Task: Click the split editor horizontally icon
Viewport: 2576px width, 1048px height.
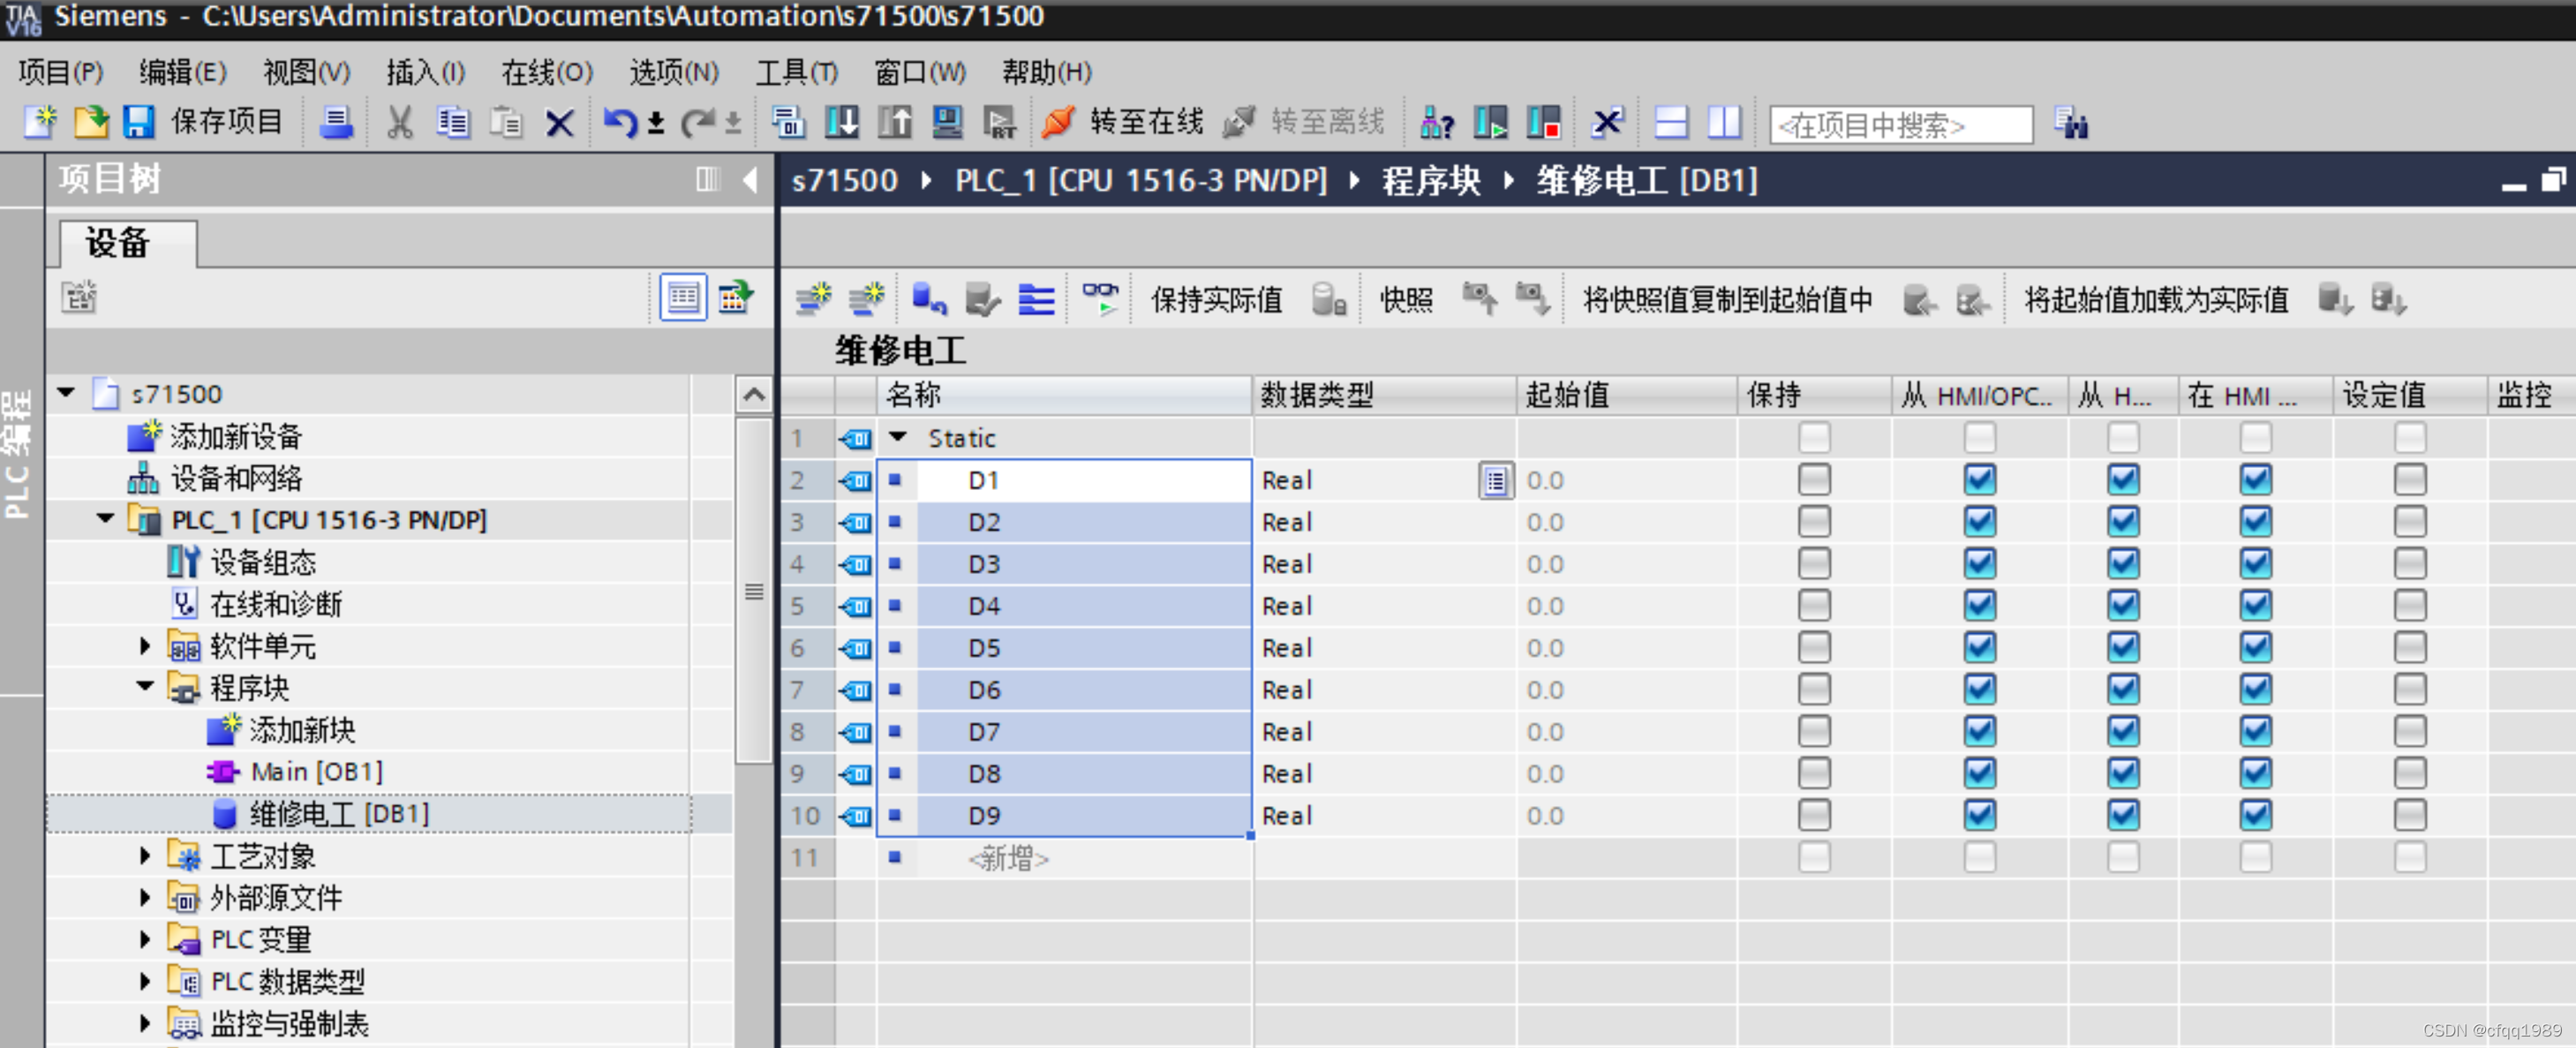Action: pyautogui.click(x=1671, y=123)
